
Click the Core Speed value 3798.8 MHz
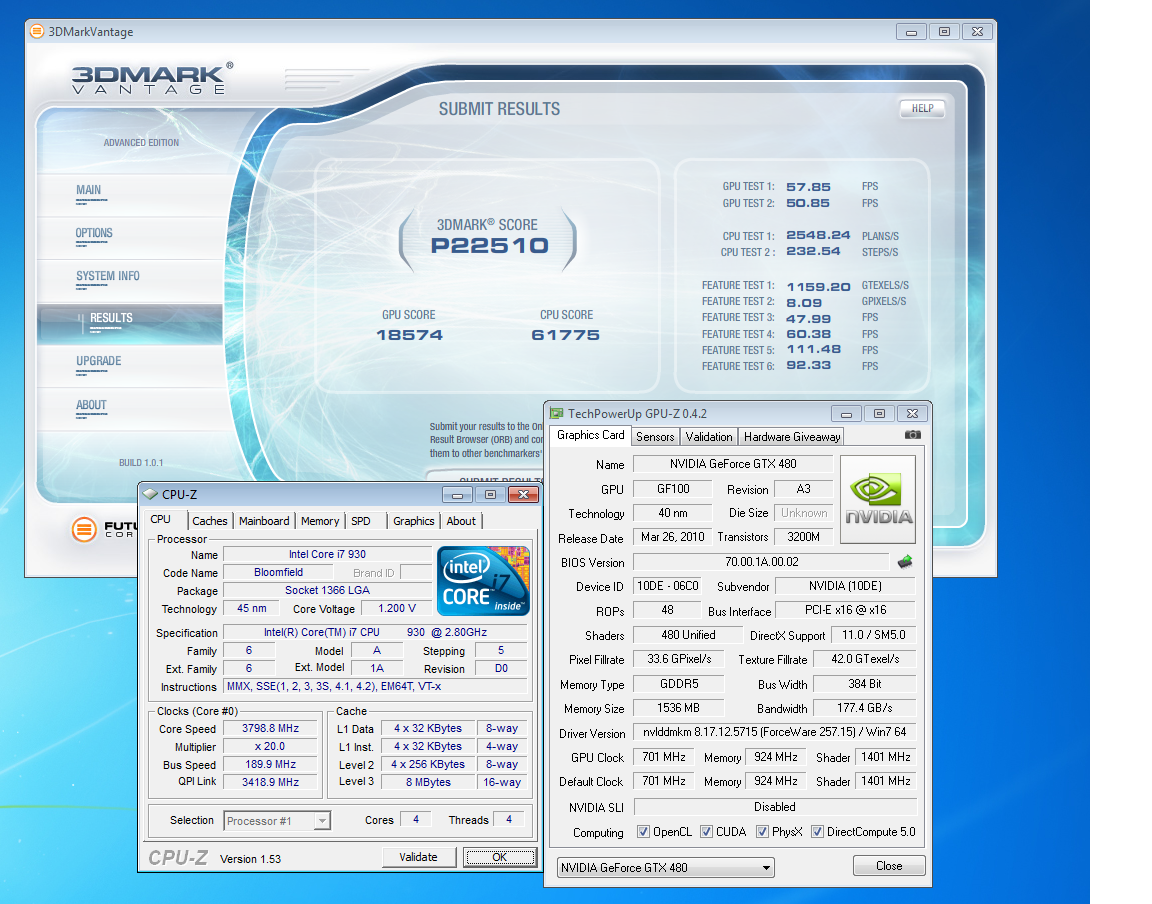(x=270, y=728)
